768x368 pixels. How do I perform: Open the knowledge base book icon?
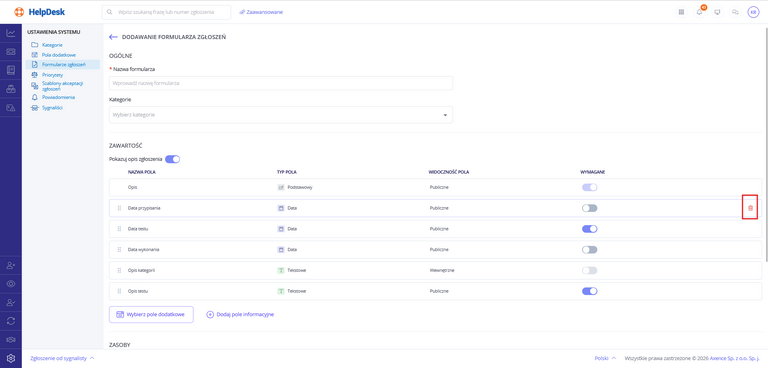click(x=11, y=70)
